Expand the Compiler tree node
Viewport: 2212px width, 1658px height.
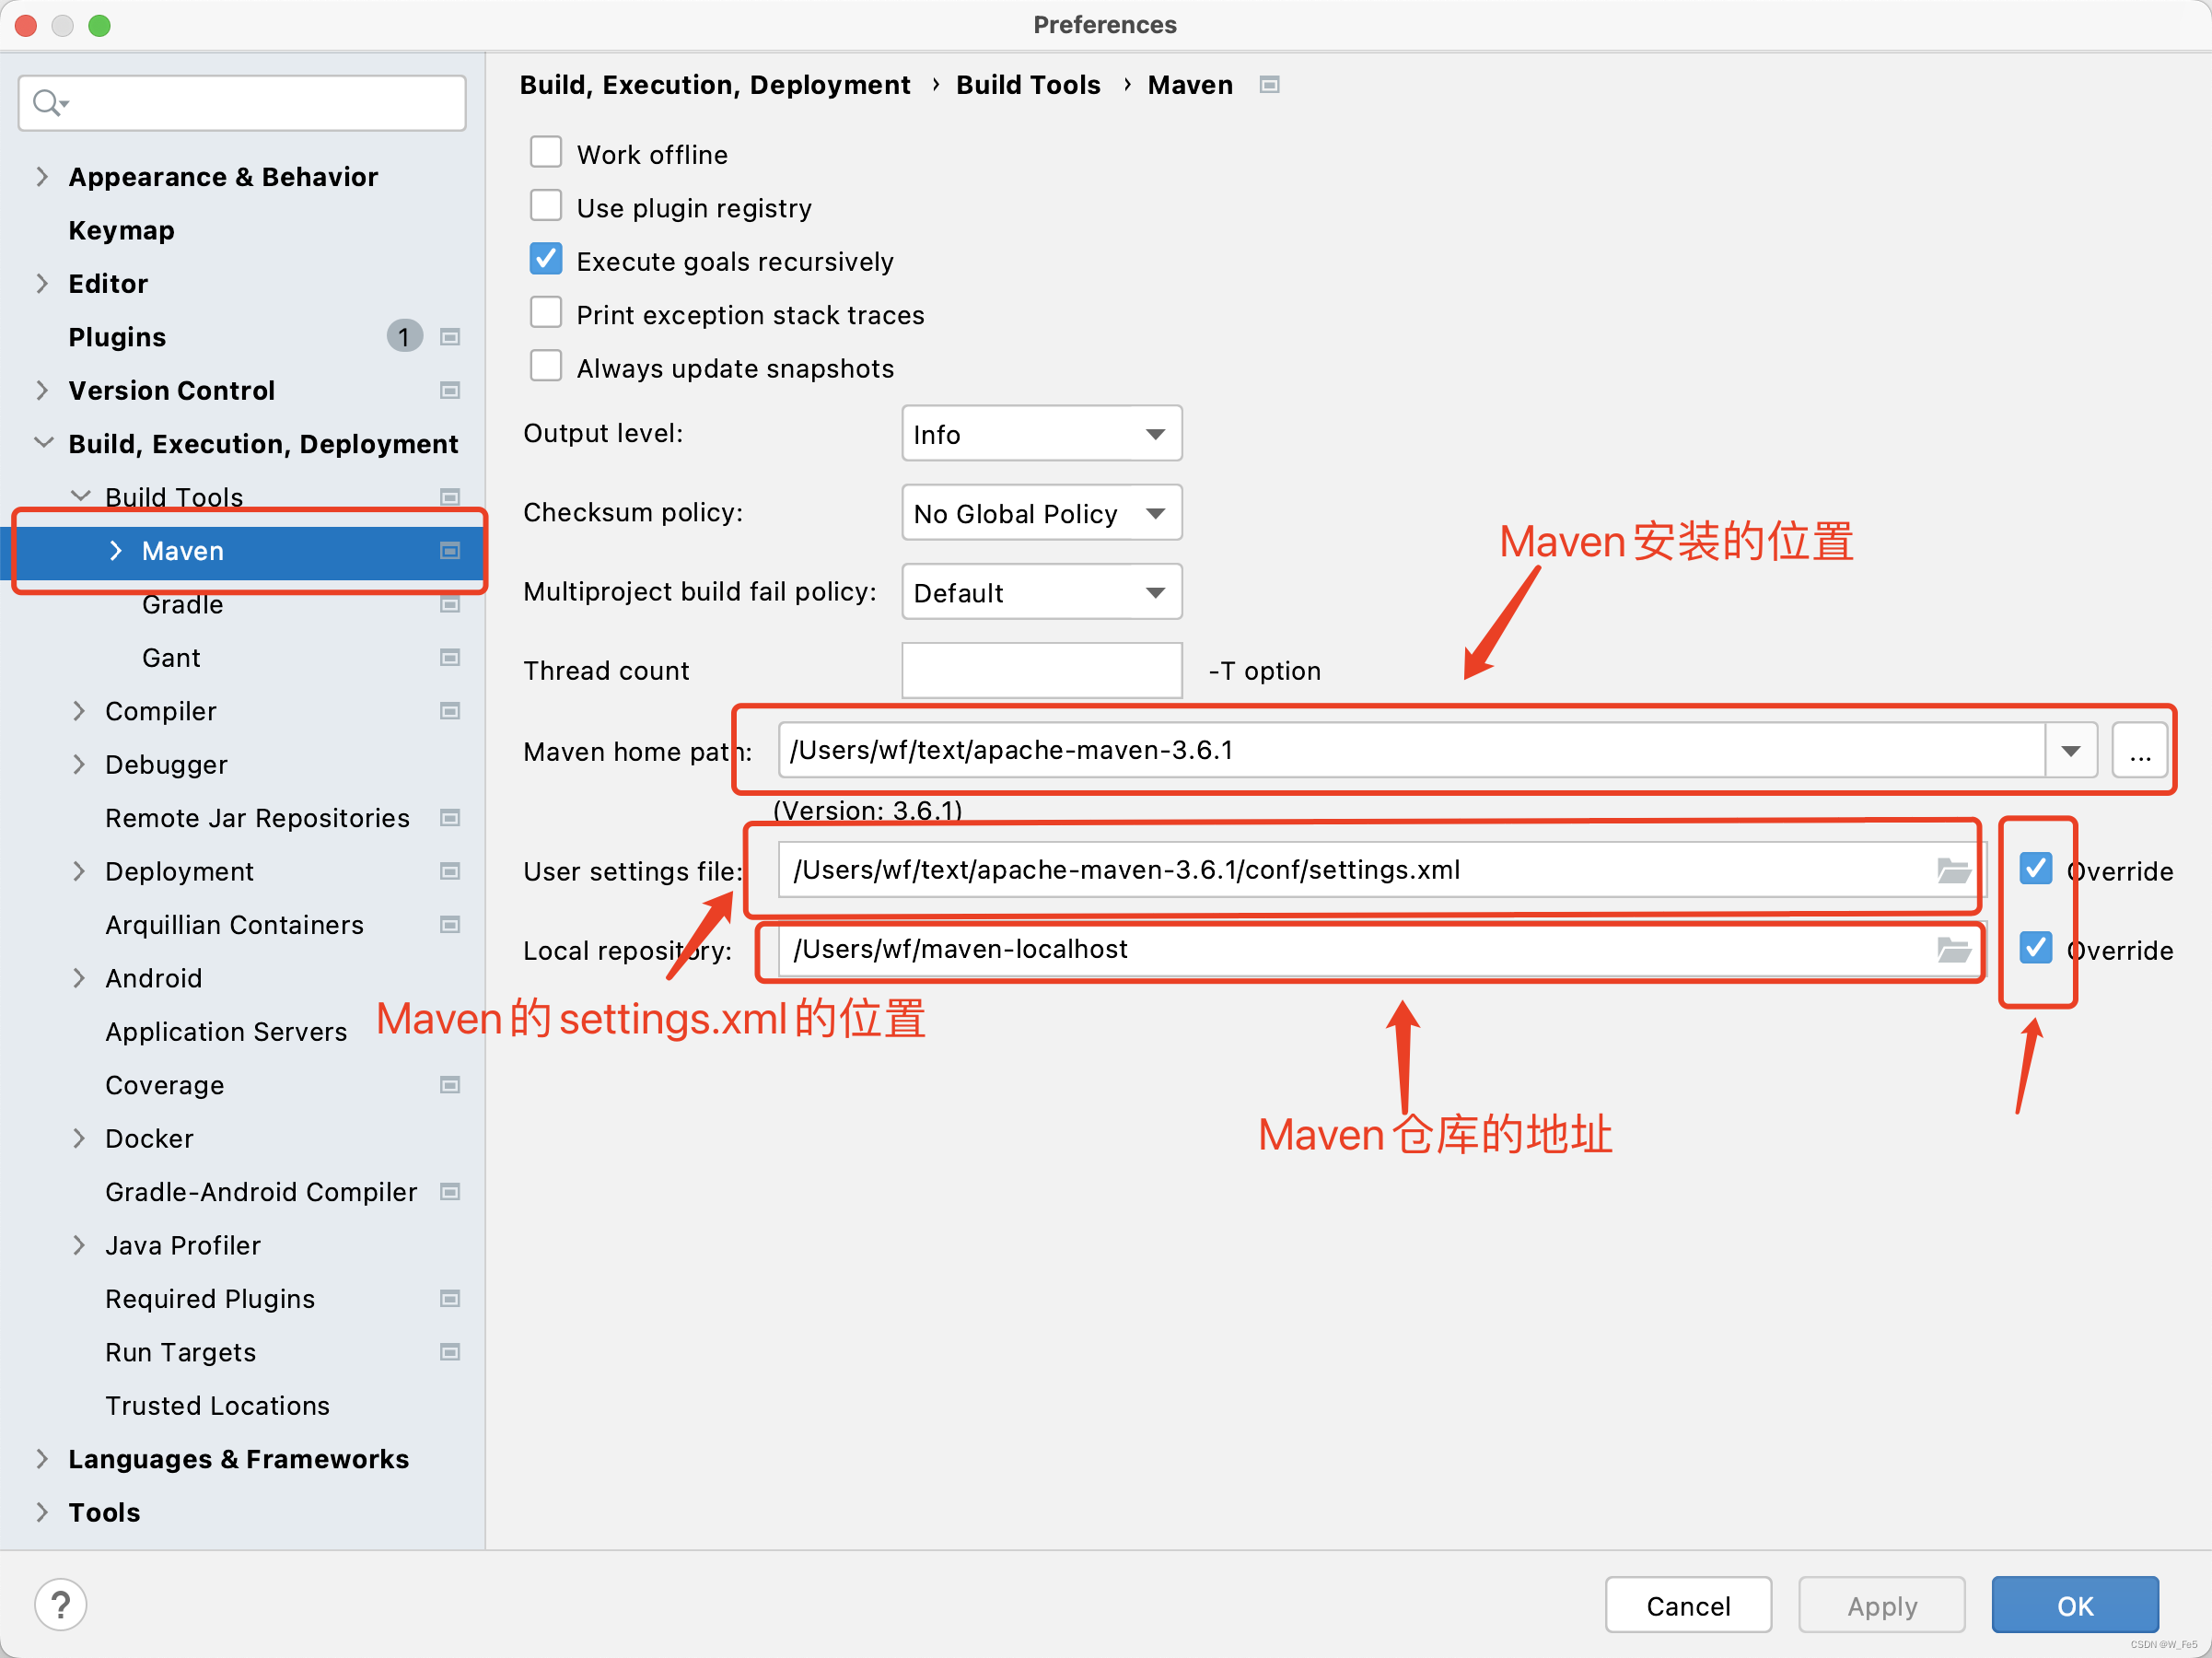tap(79, 711)
